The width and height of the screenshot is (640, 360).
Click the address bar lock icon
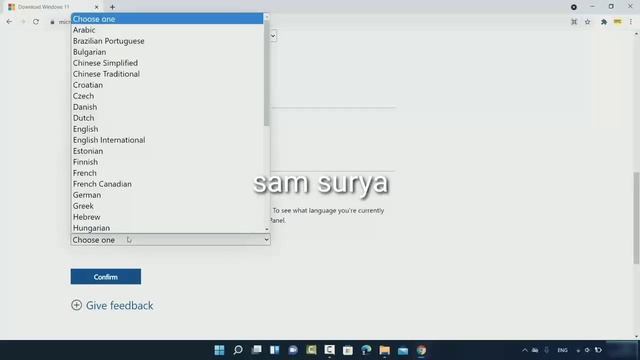pos(52,22)
